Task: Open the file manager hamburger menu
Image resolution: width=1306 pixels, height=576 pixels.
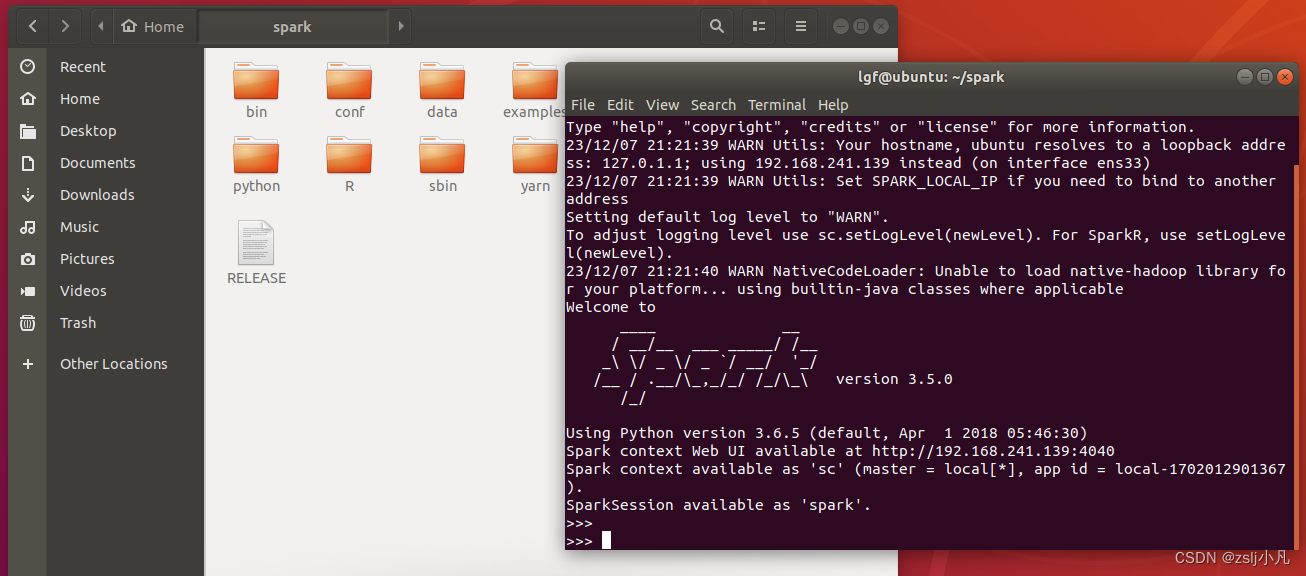Action: coord(800,27)
